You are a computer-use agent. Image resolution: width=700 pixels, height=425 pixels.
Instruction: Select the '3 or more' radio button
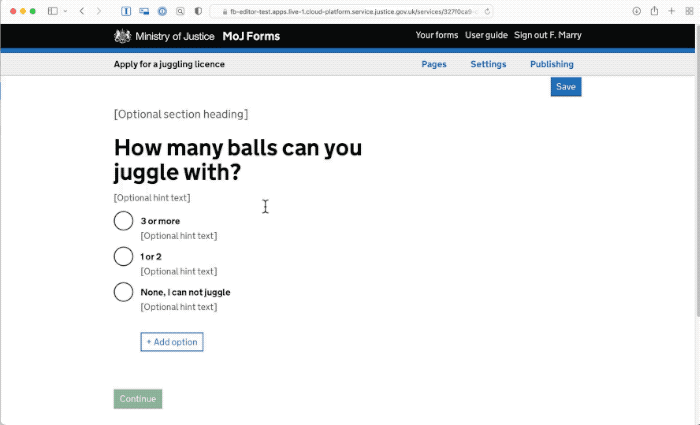(x=123, y=221)
